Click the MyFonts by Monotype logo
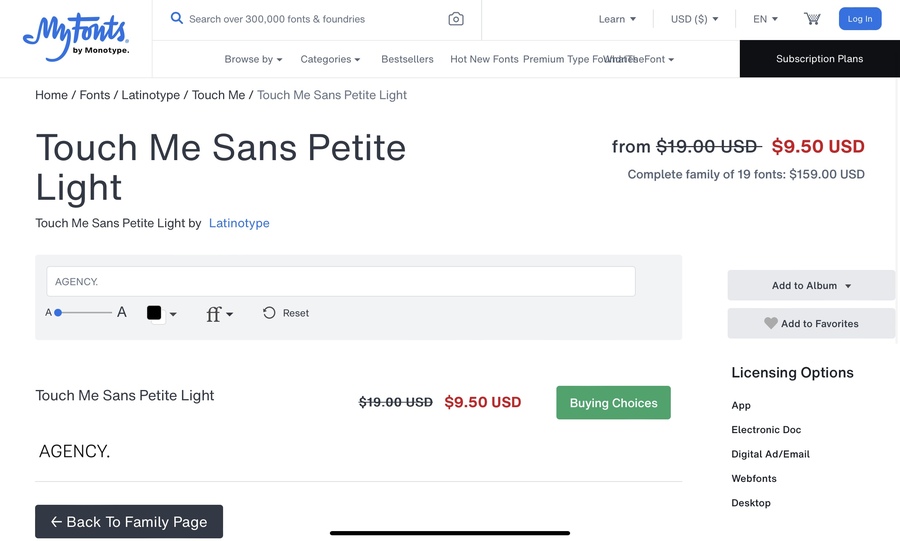Screen dimensions: 900x541 tap(76, 37)
